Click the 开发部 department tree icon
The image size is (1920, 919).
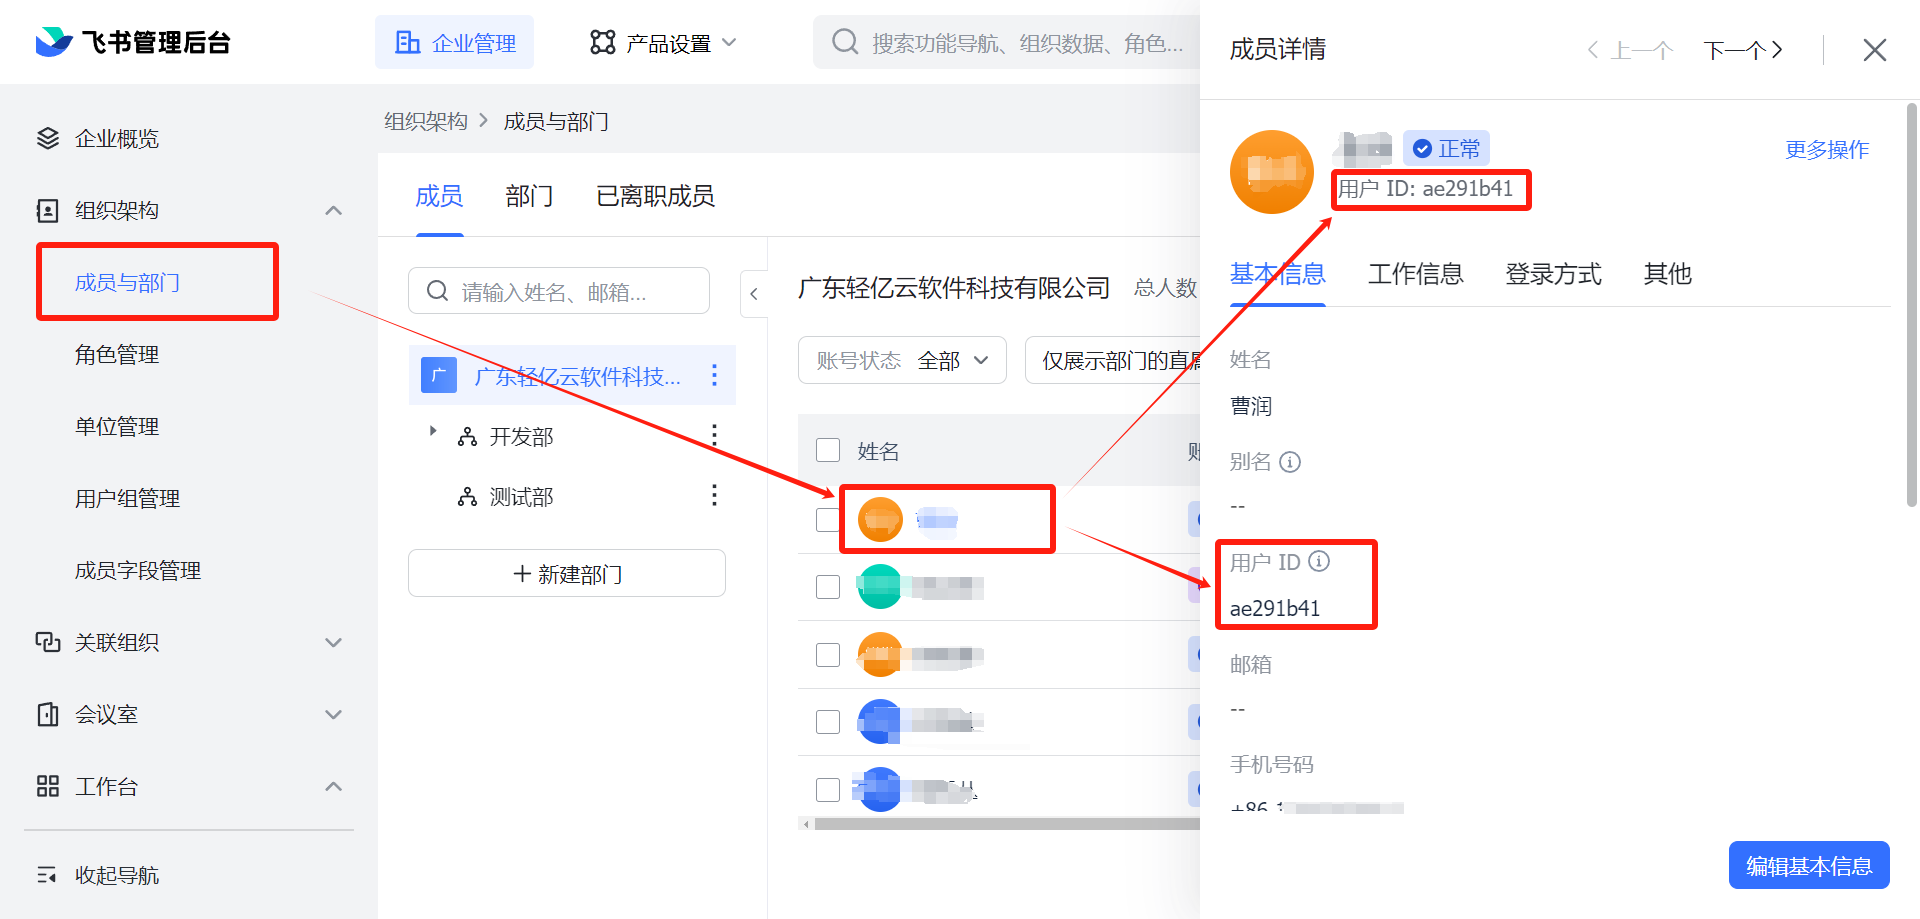pyautogui.click(x=467, y=436)
